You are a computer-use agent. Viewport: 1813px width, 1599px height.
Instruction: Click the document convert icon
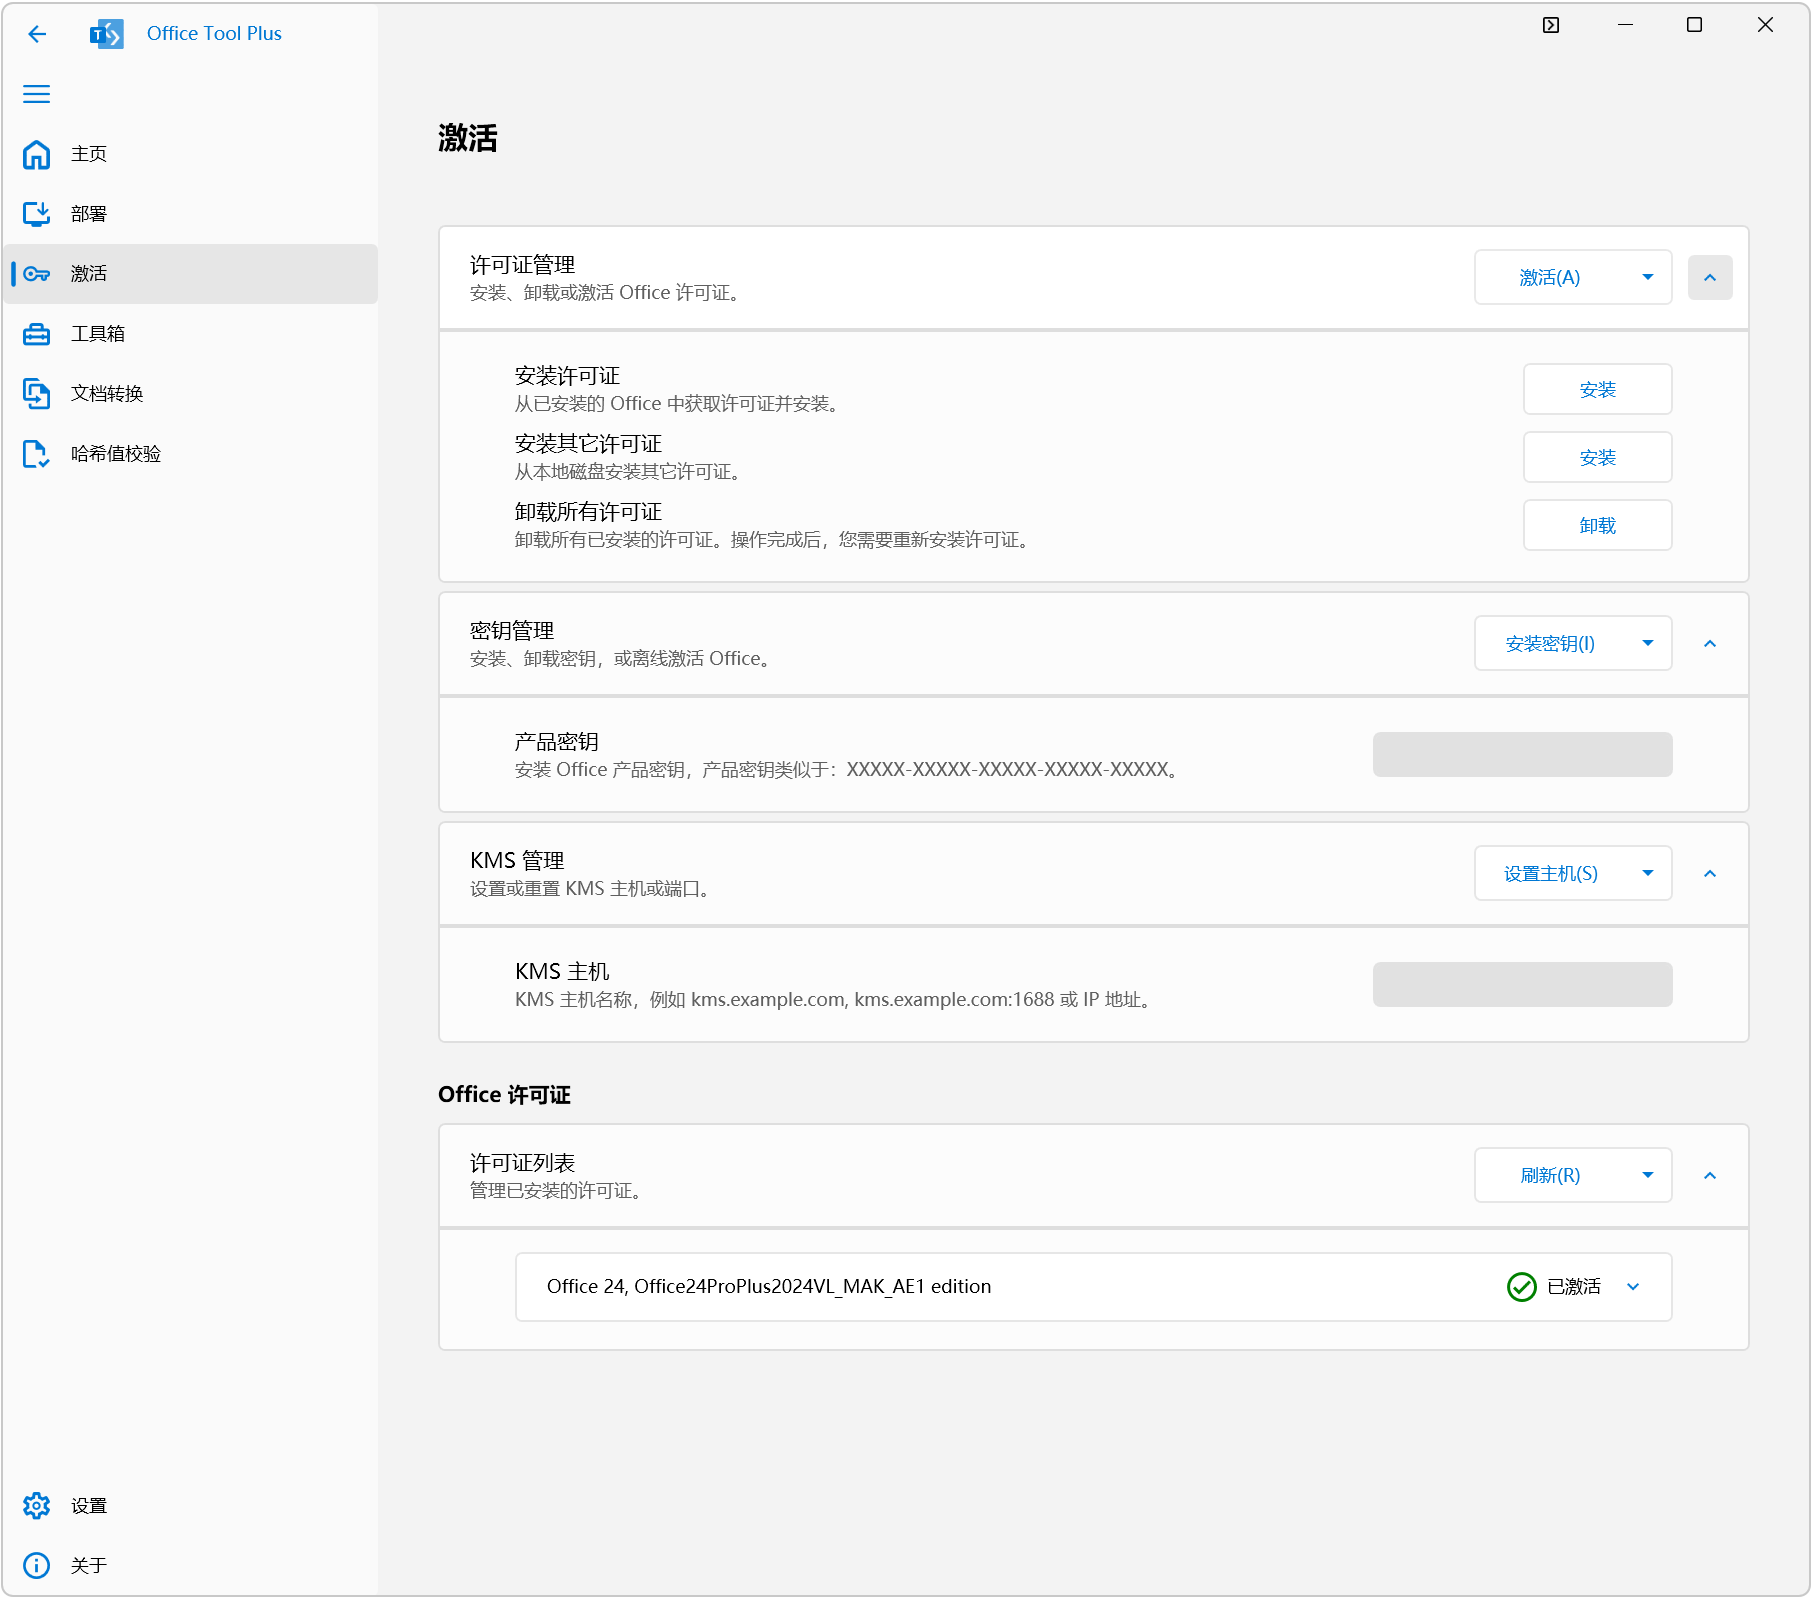[x=37, y=394]
